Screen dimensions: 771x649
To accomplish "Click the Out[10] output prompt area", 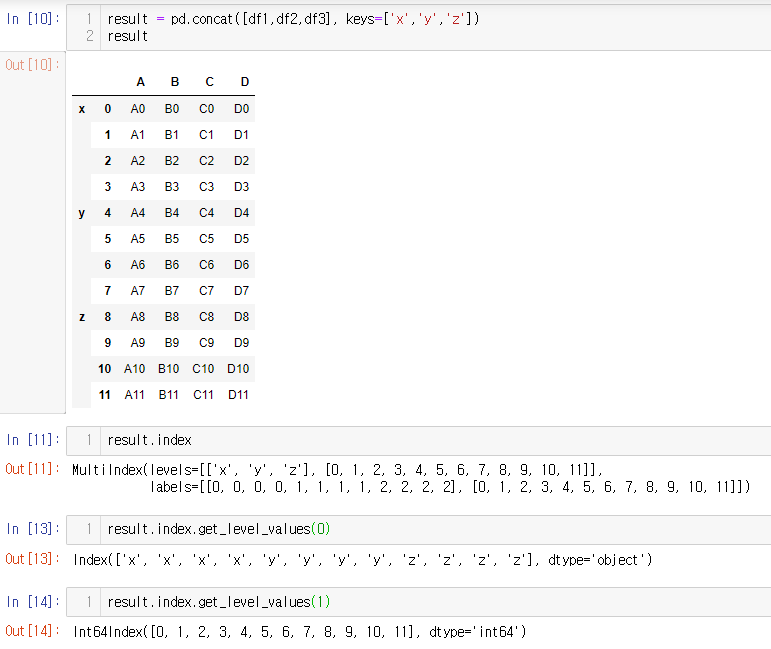I will [x=32, y=65].
